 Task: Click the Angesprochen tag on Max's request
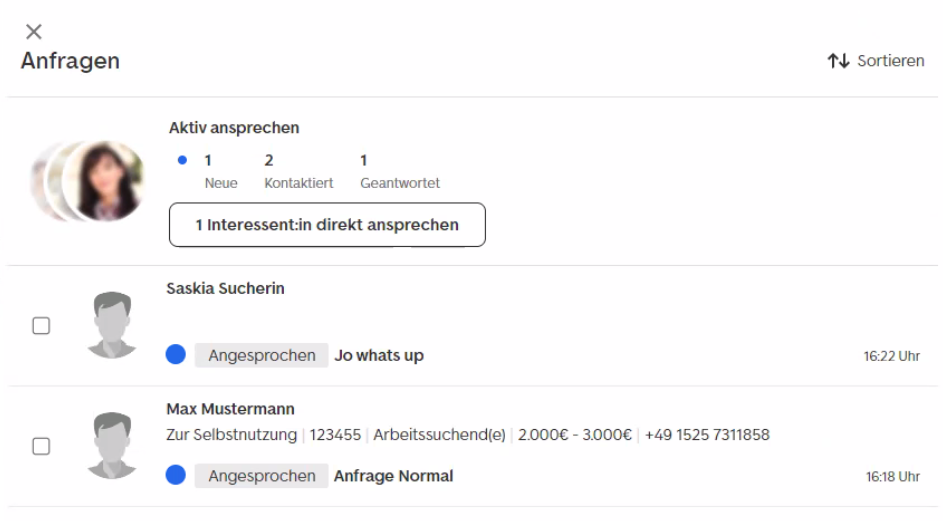[262, 476]
